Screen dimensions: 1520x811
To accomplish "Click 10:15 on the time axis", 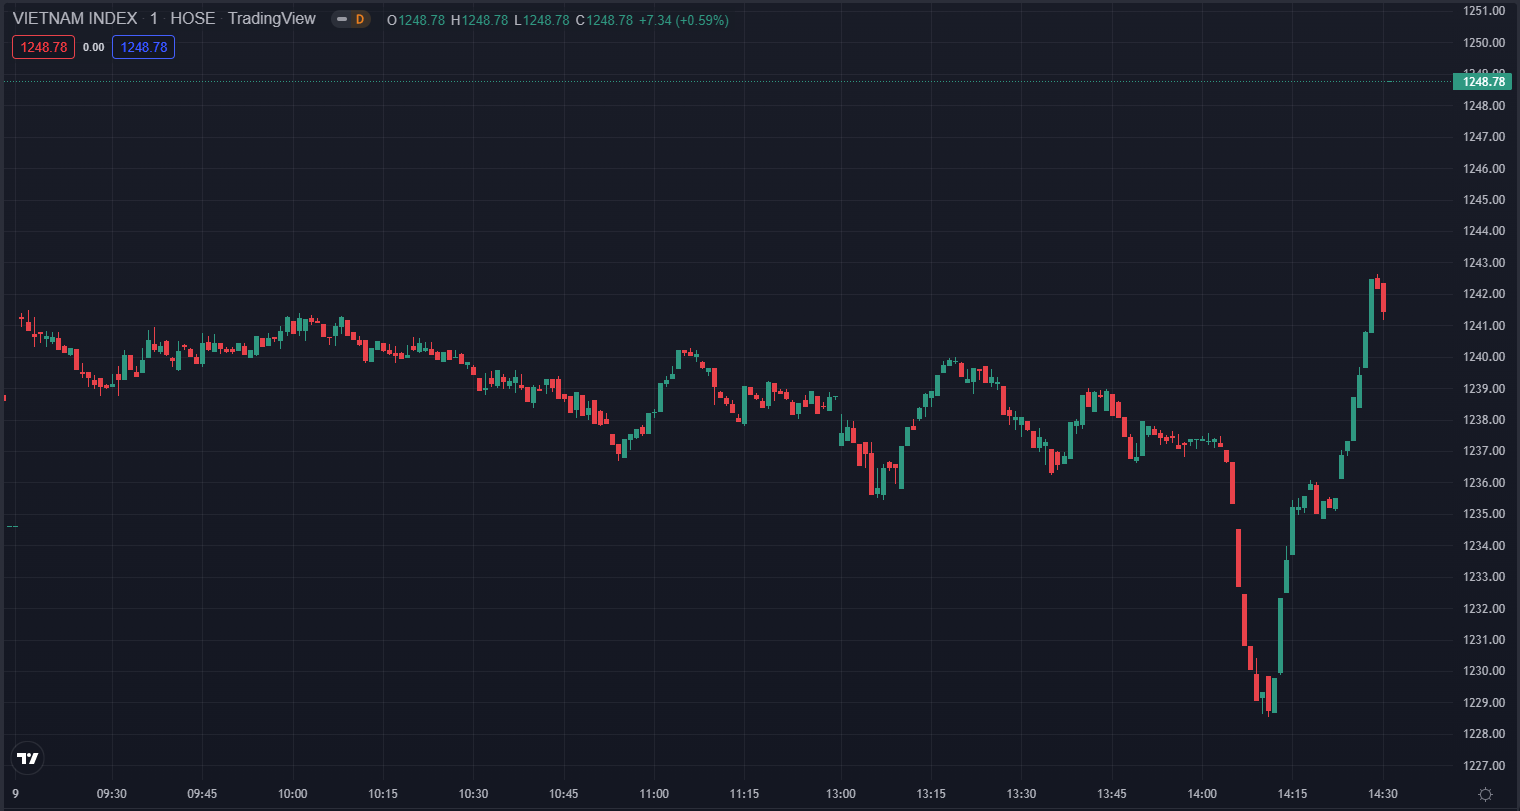I will pyautogui.click(x=383, y=794).
